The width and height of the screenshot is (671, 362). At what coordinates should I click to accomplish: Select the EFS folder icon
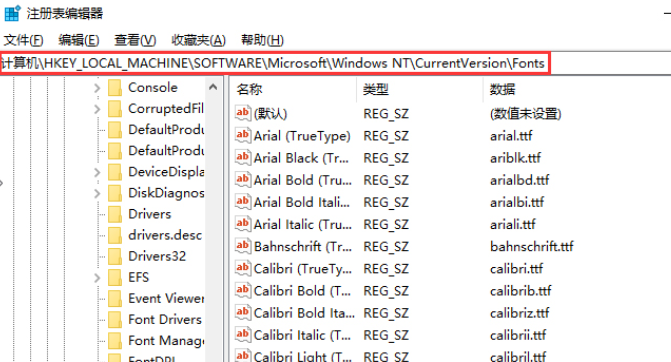(115, 277)
